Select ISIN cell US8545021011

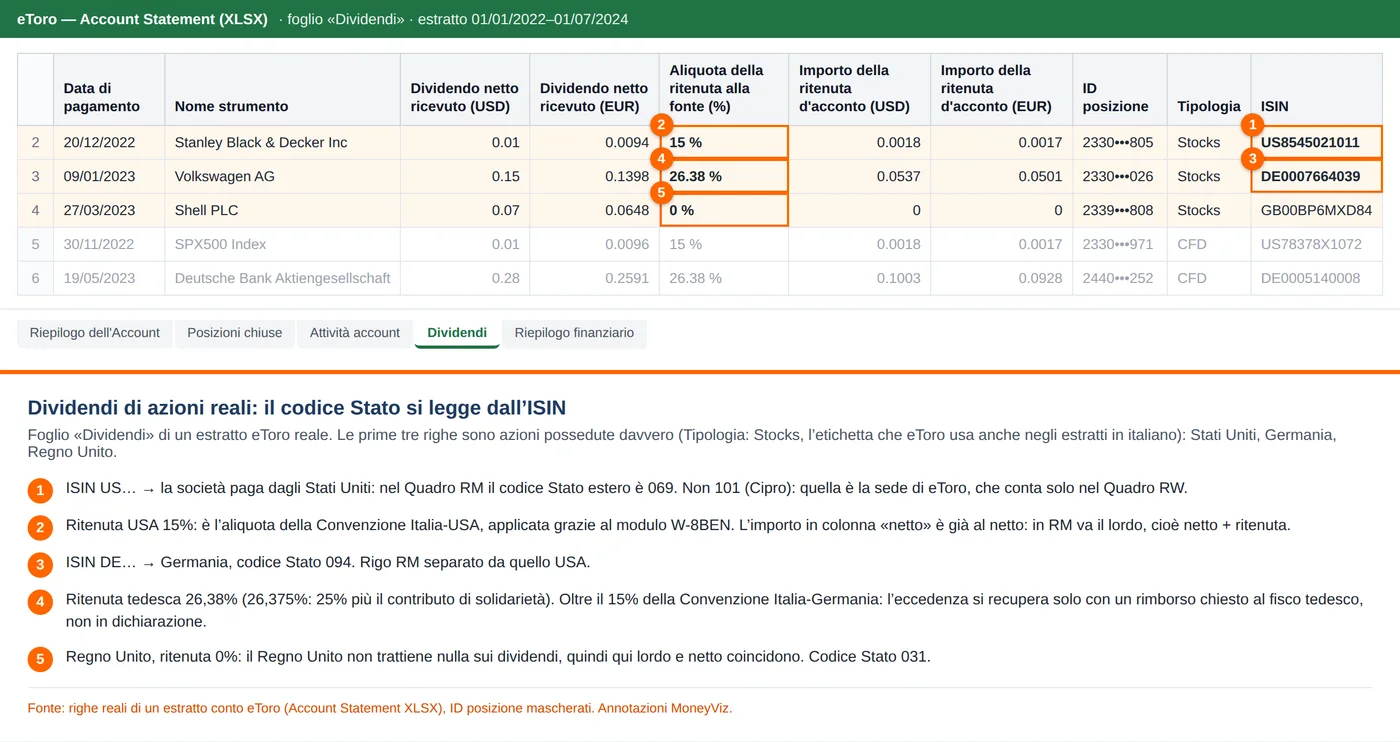[1317, 143]
